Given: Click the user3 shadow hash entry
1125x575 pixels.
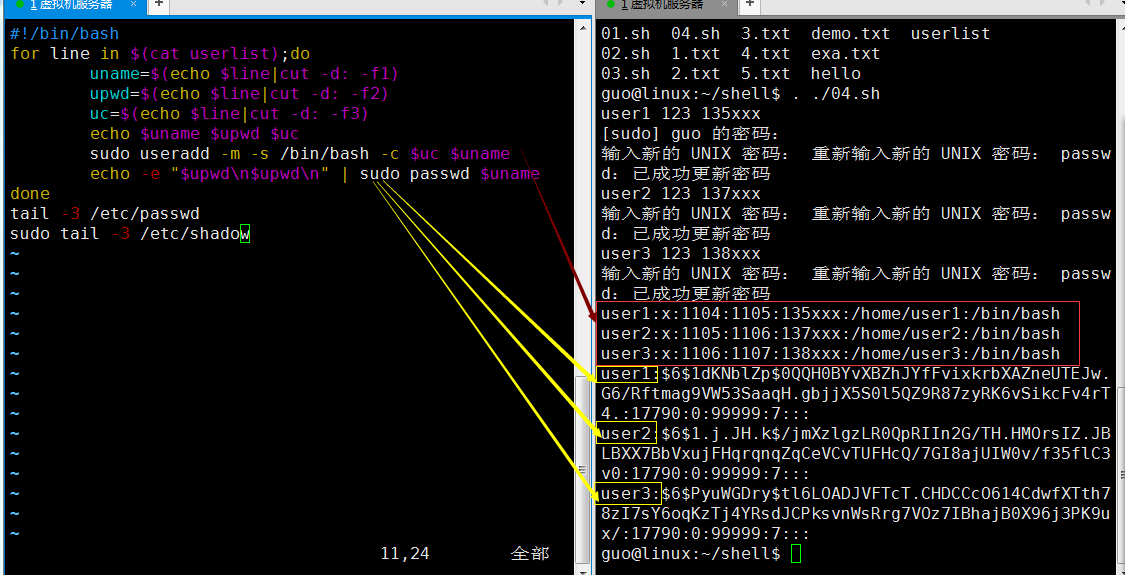Looking at the screenshot, I should (856, 514).
